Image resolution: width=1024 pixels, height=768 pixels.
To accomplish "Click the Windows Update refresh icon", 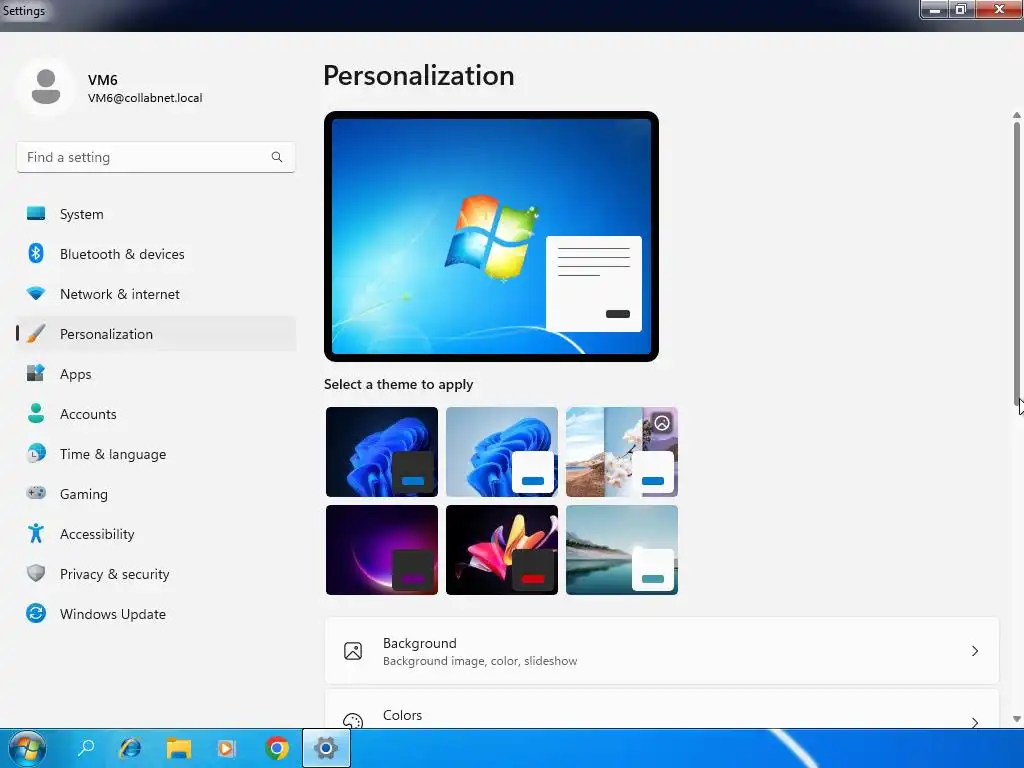I will 36,613.
